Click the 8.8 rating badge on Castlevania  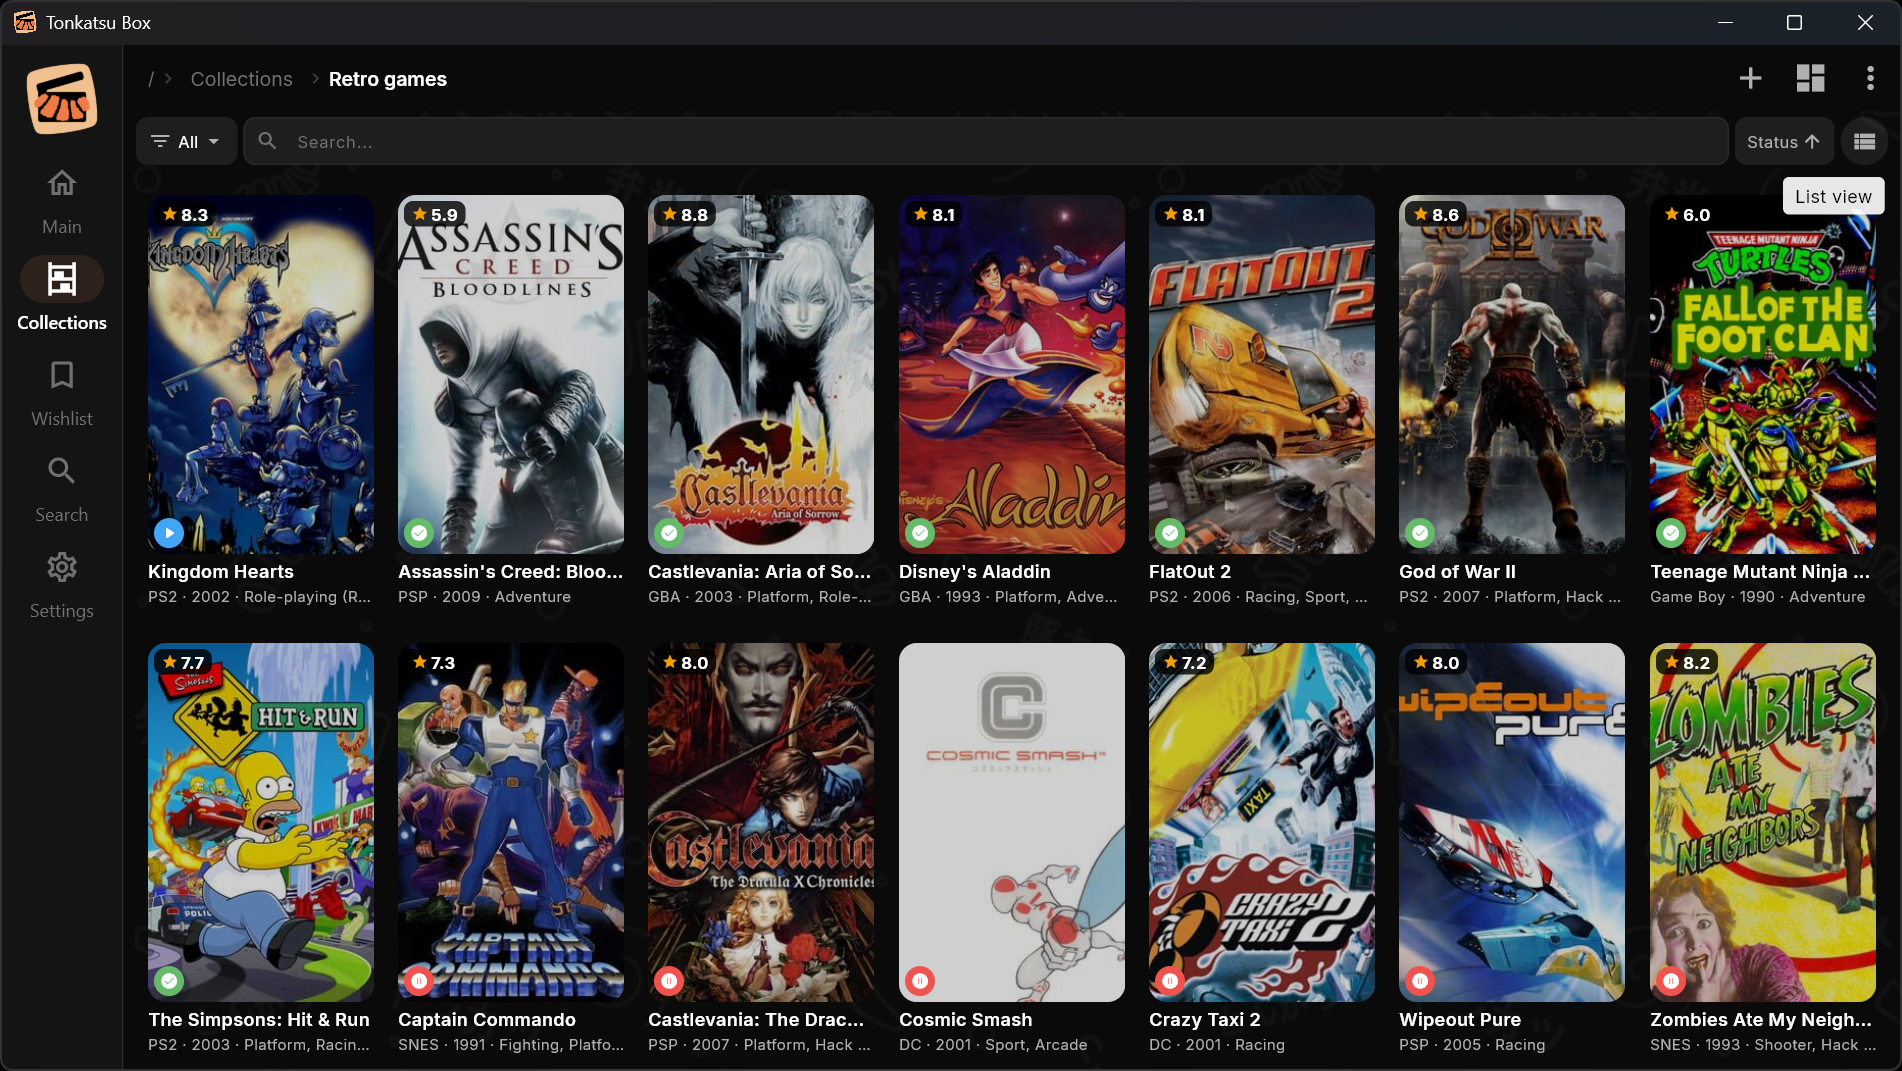tap(685, 214)
